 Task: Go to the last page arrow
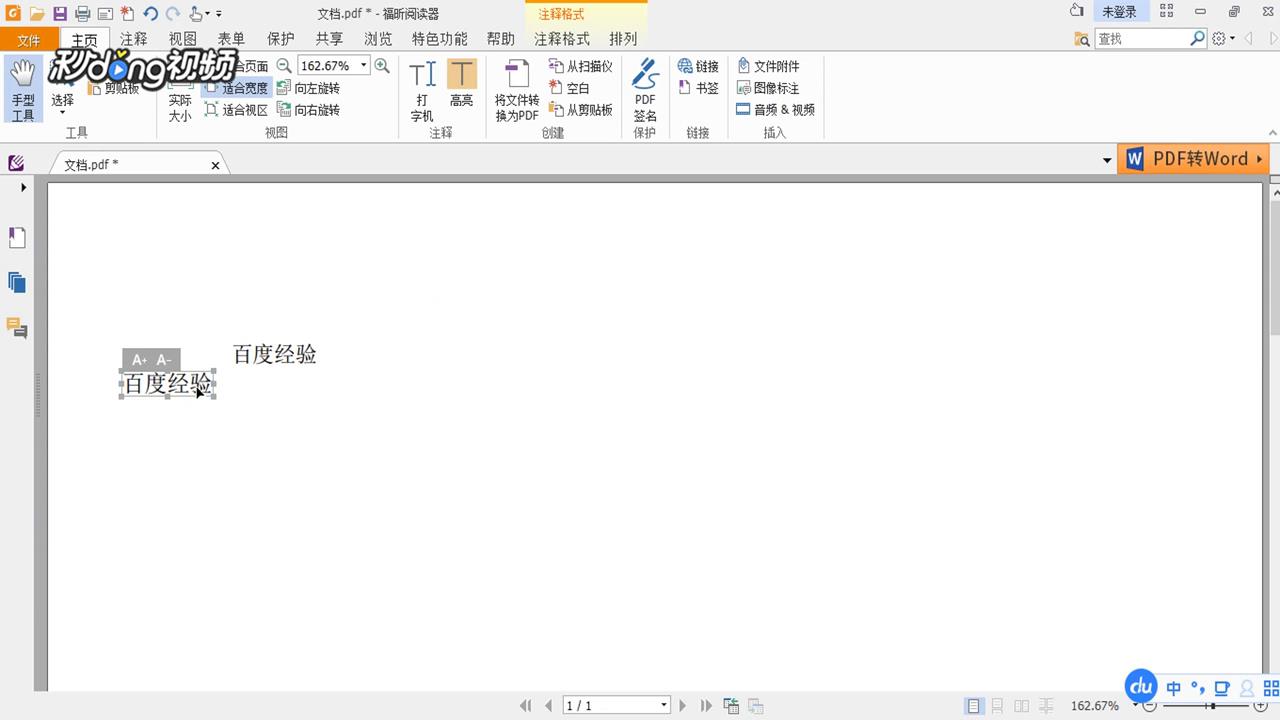(706, 706)
